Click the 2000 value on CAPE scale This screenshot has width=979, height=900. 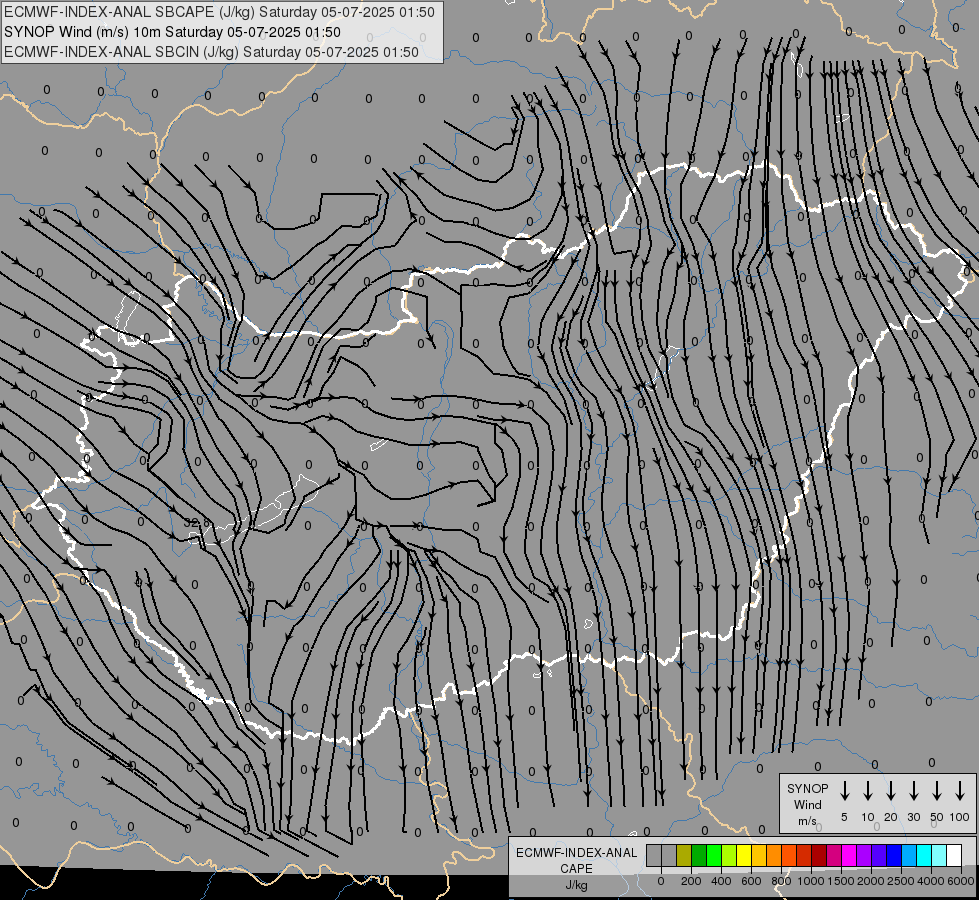871,881
